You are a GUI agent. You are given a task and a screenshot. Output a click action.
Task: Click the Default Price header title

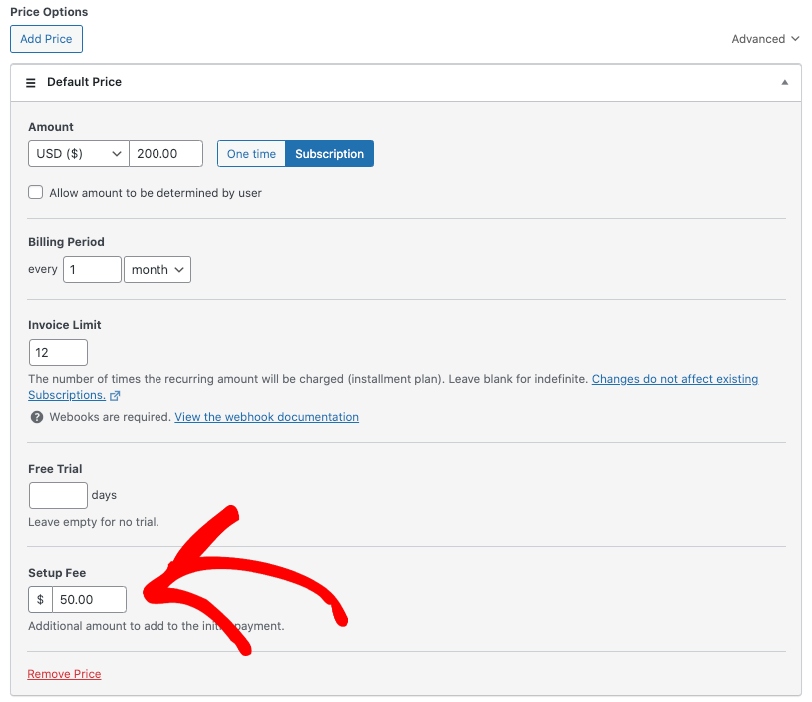[x=84, y=82]
